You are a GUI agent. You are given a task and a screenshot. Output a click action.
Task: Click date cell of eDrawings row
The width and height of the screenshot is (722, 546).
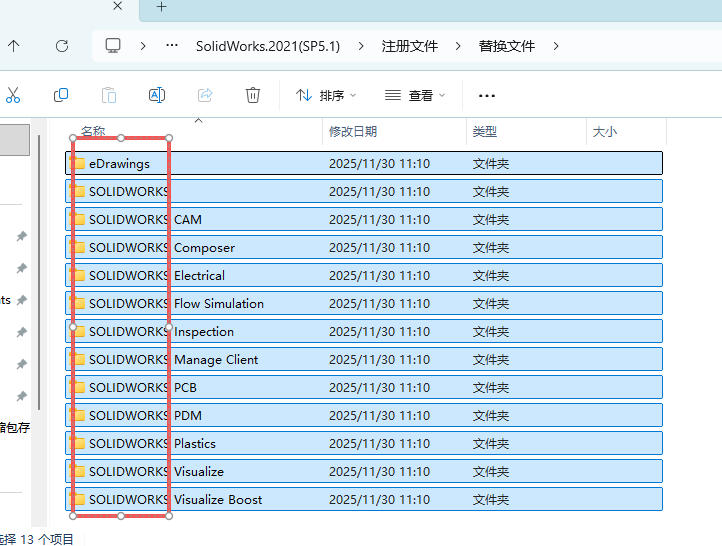(x=379, y=163)
